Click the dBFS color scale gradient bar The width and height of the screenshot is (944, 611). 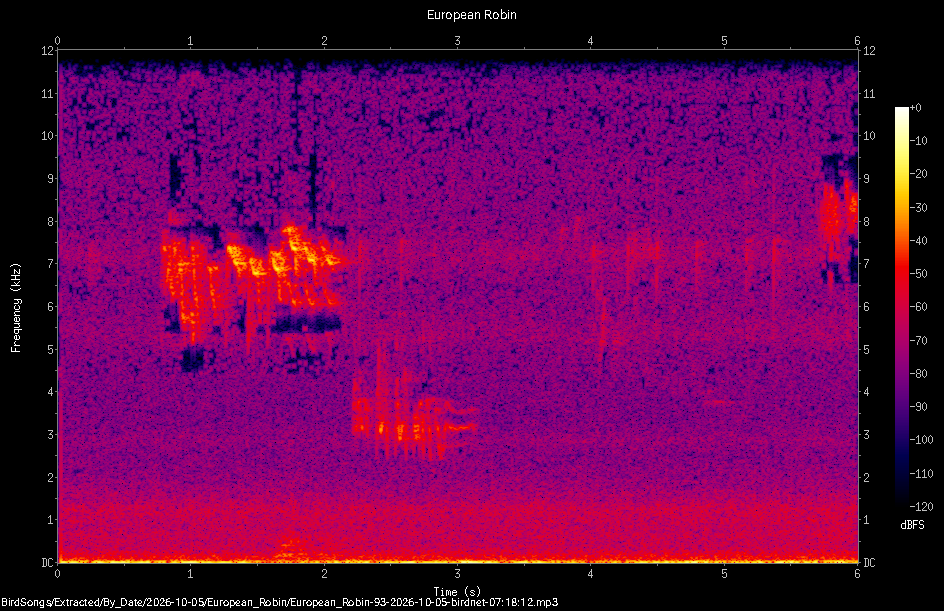point(901,307)
